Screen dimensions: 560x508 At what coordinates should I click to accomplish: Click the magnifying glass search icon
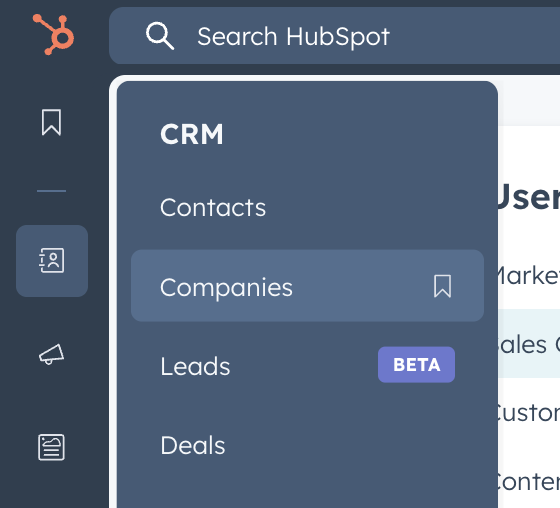160,36
